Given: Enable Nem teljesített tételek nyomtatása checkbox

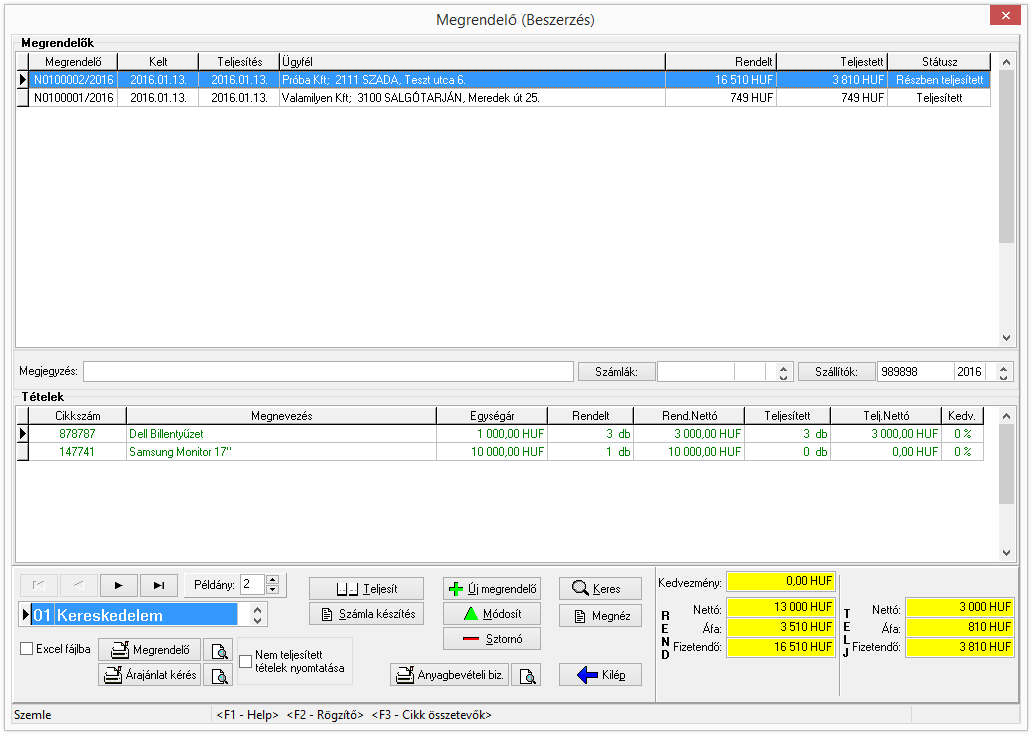Looking at the screenshot, I should tap(246, 661).
